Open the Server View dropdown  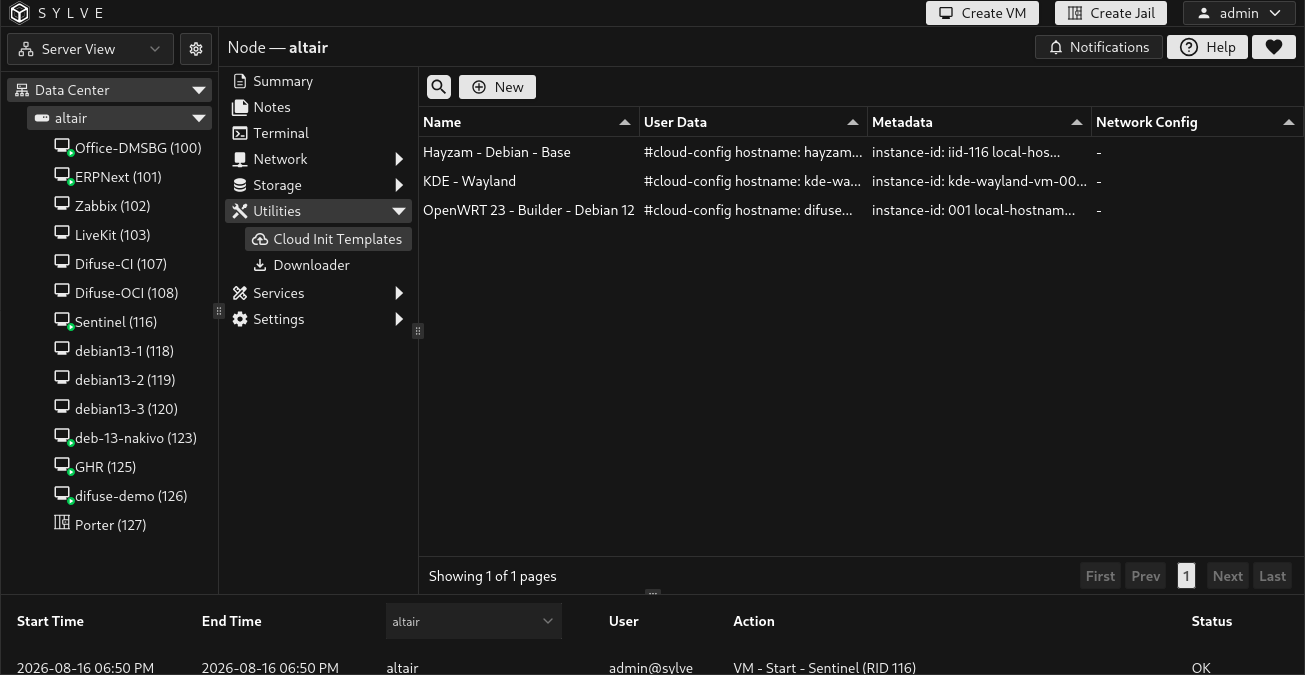tap(90, 49)
